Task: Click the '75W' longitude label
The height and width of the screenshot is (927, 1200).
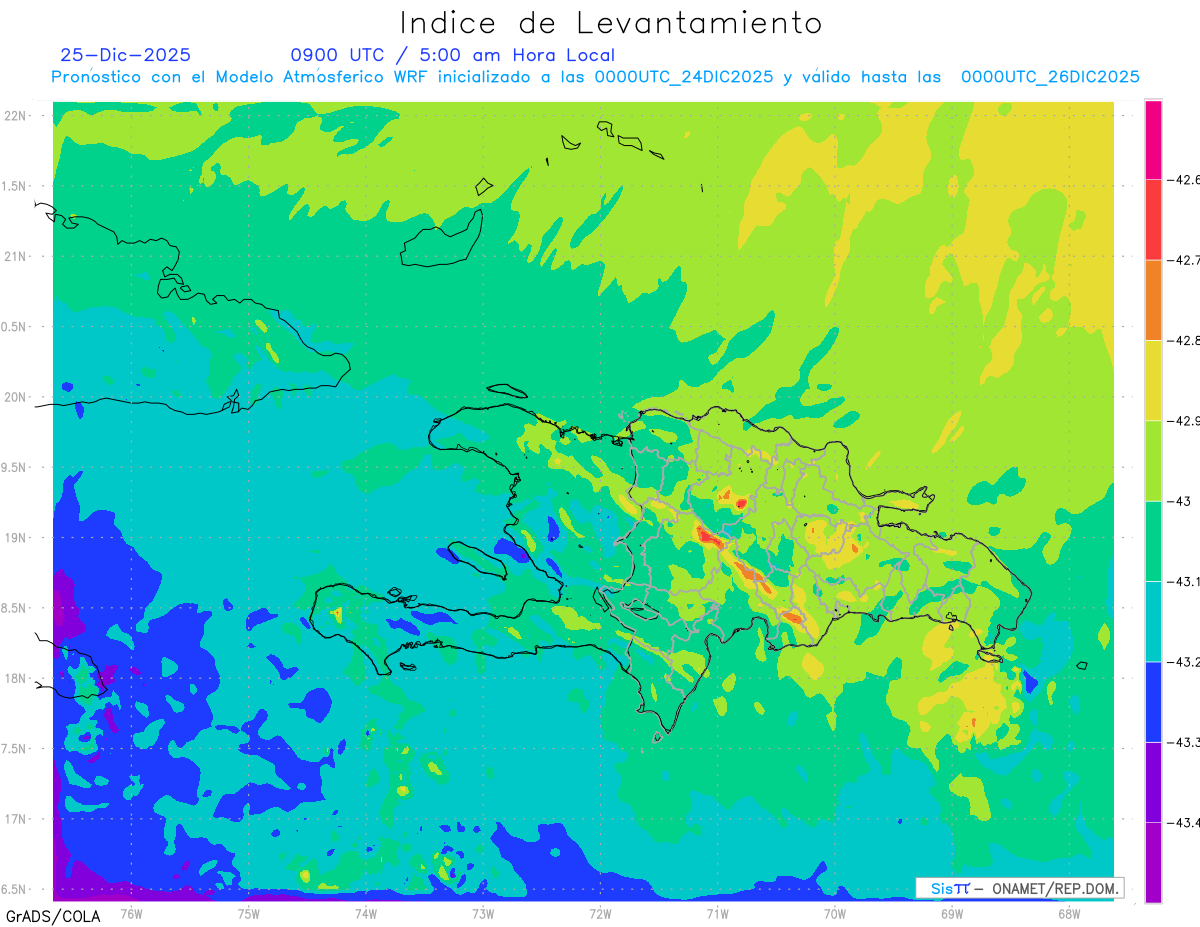Action: tap(249, 913)
